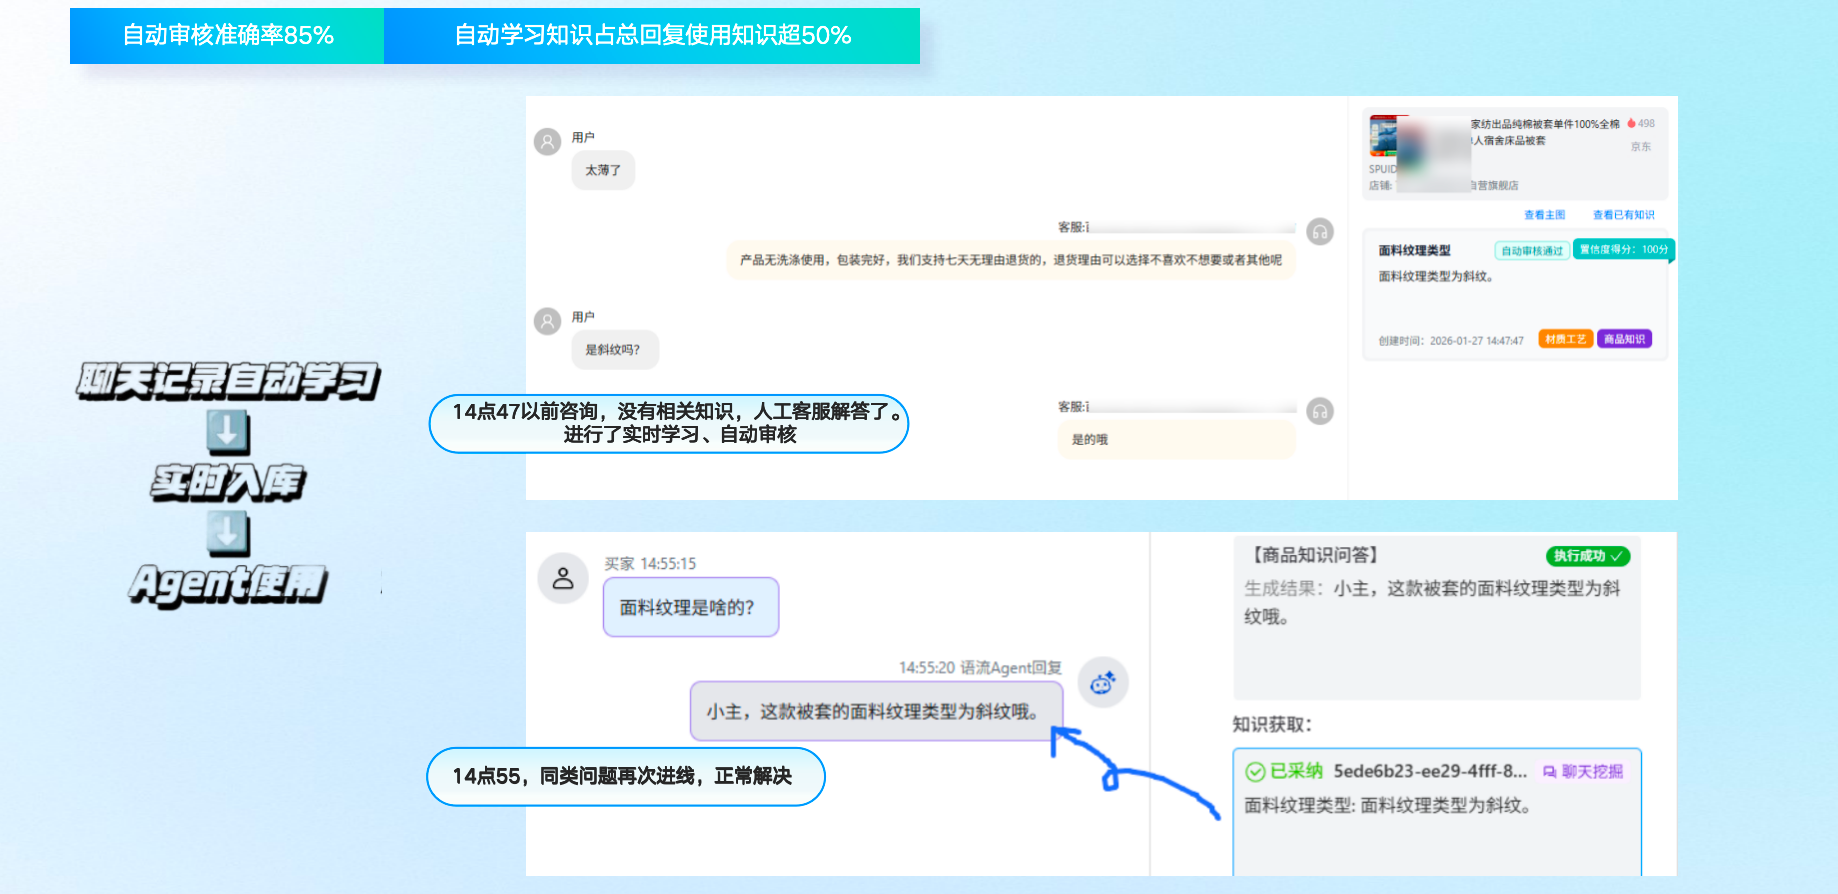1838x894 pixels.
Task: Click the down-arrow icon below 聊天记录自动学习
Action: pos(228,432)
